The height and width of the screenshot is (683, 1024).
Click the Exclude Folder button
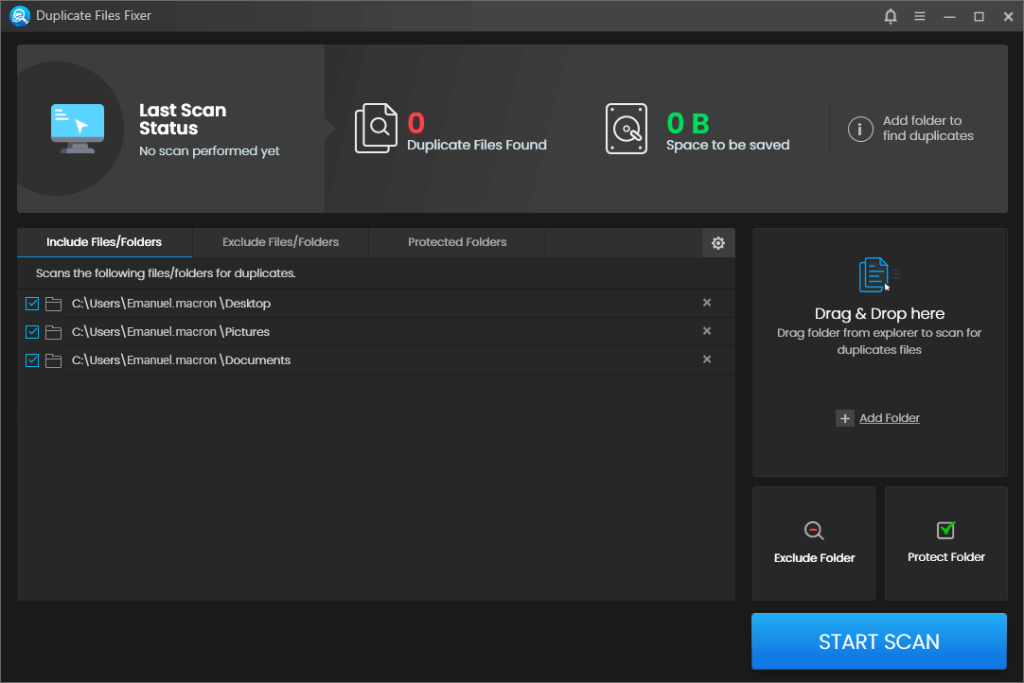pyautogui.click(x=814, y=543)
